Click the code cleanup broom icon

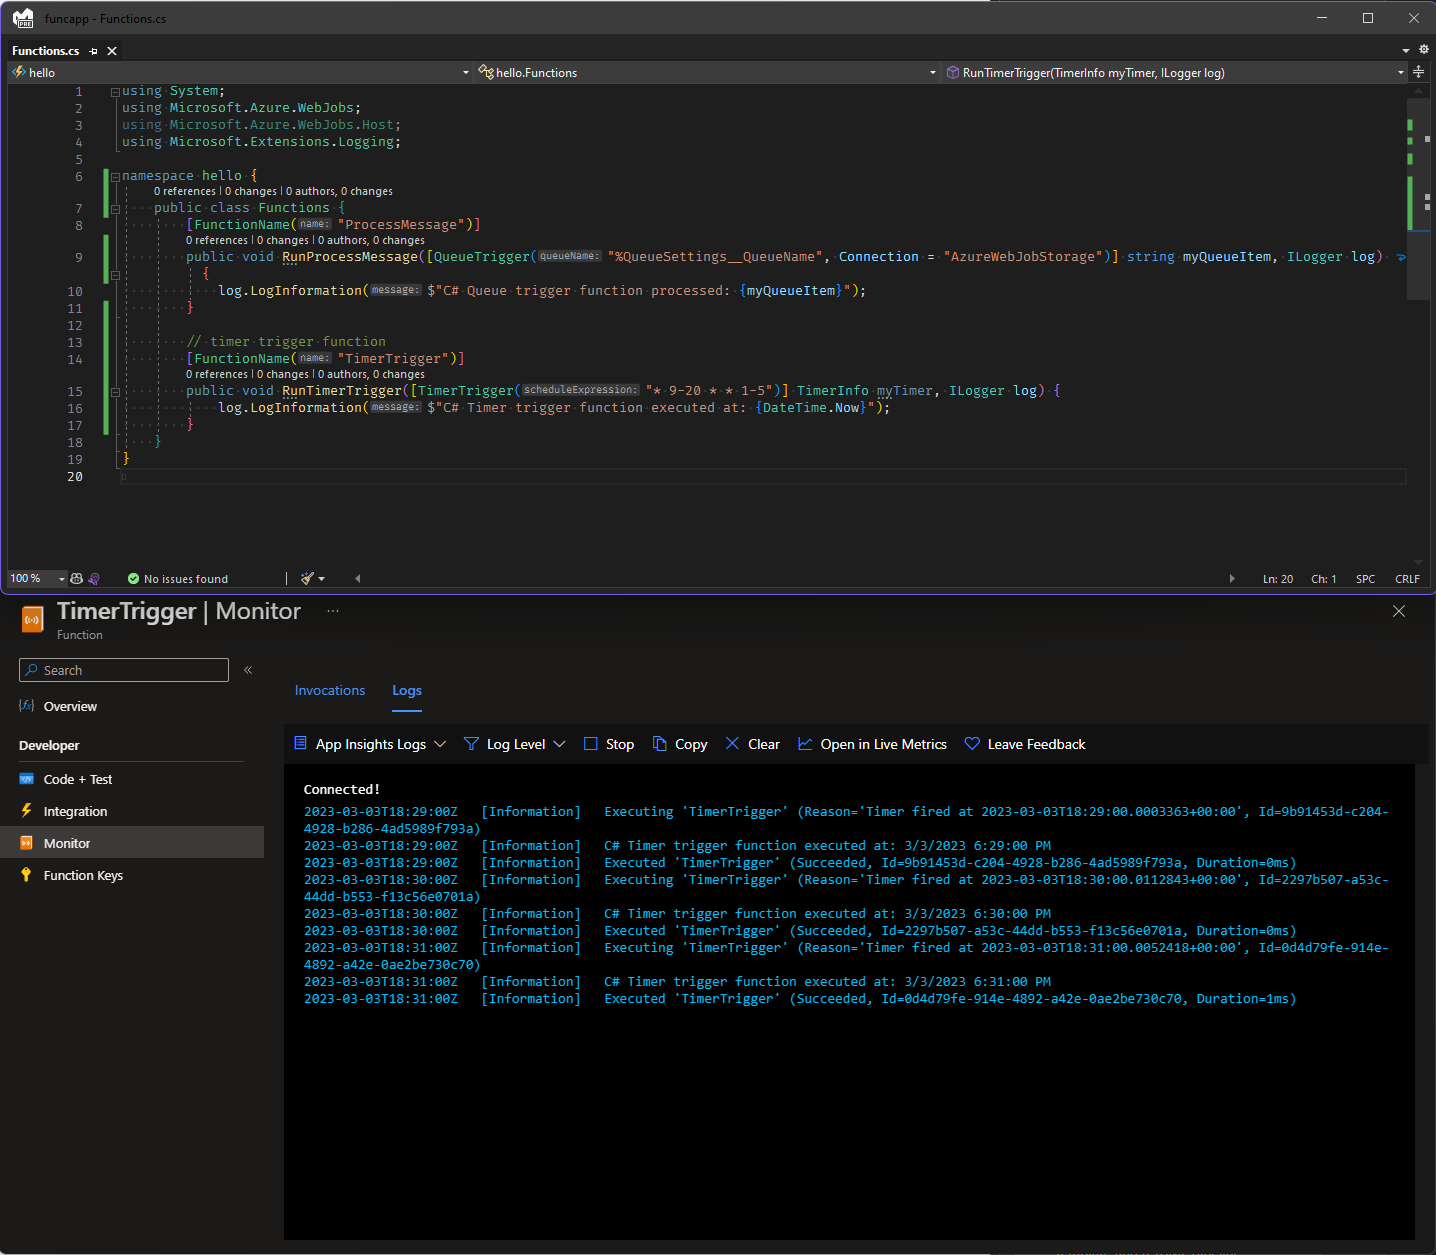307,578
